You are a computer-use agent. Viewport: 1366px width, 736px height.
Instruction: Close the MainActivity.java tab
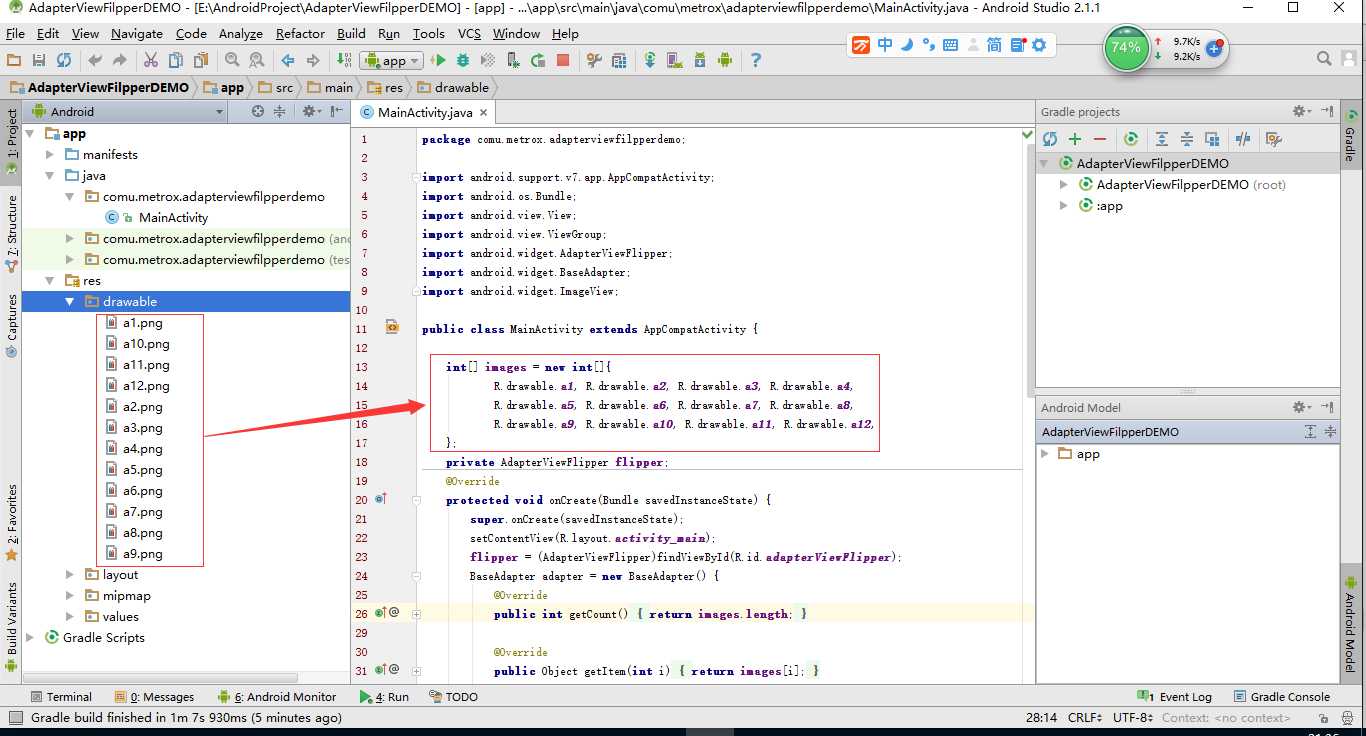[x=483, y=113]
